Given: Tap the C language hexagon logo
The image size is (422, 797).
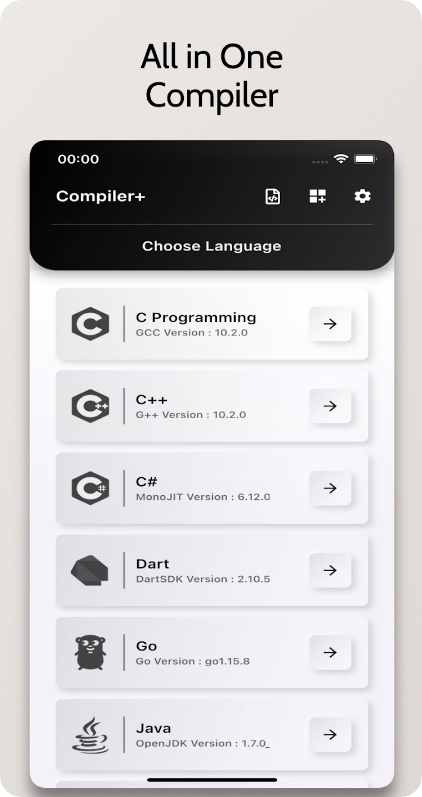Looking at the screenshot, I should click(x=90, y=324).
